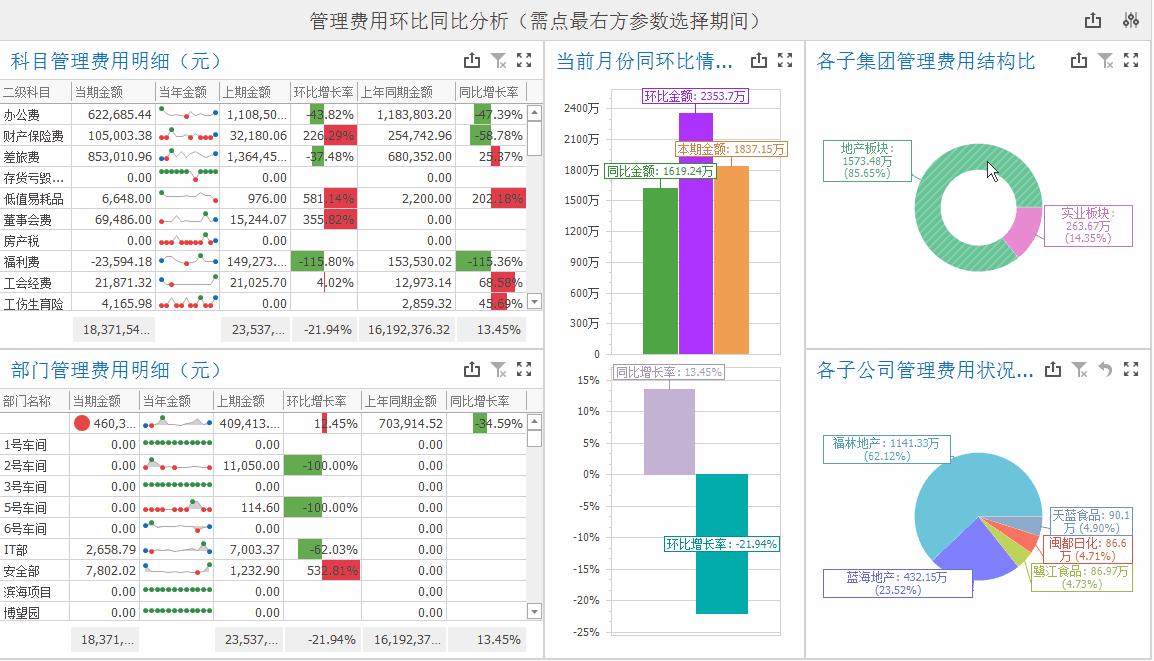Click the scroll down arrow in 科目 table
1154x661 pixels.
click(535, 302)
